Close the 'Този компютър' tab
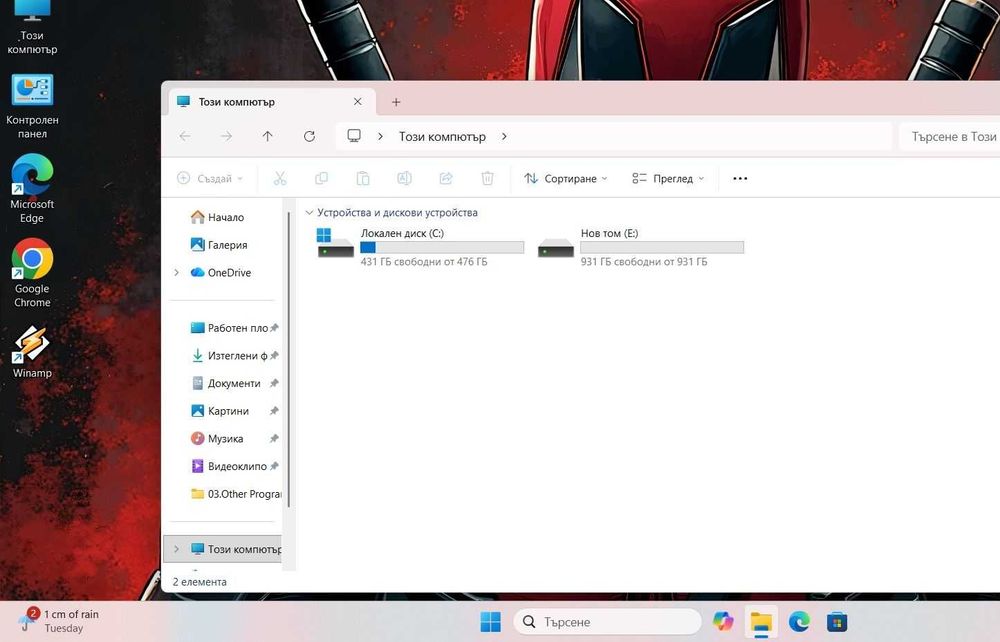This screenshot has width=1000, height=642. pyautogui.click(x=358, y=101)
